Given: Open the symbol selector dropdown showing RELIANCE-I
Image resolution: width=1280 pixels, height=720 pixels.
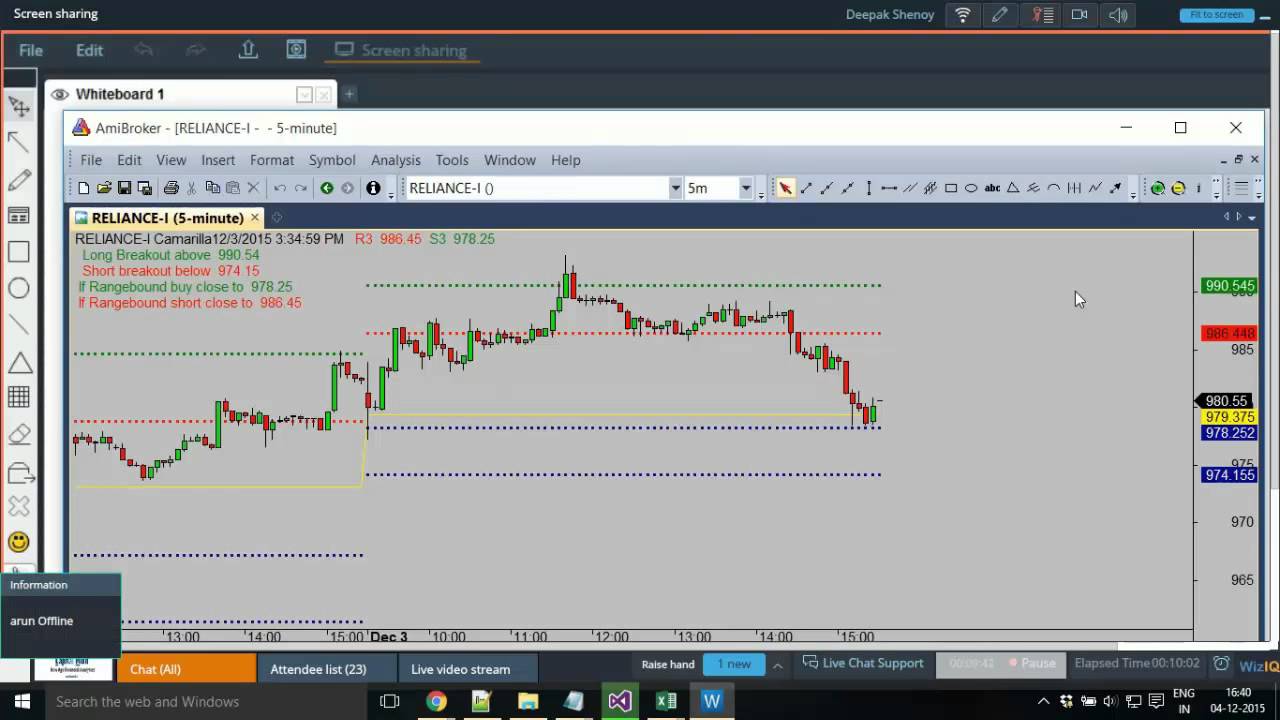Looking at the screenshot, I should click(675, 188).
